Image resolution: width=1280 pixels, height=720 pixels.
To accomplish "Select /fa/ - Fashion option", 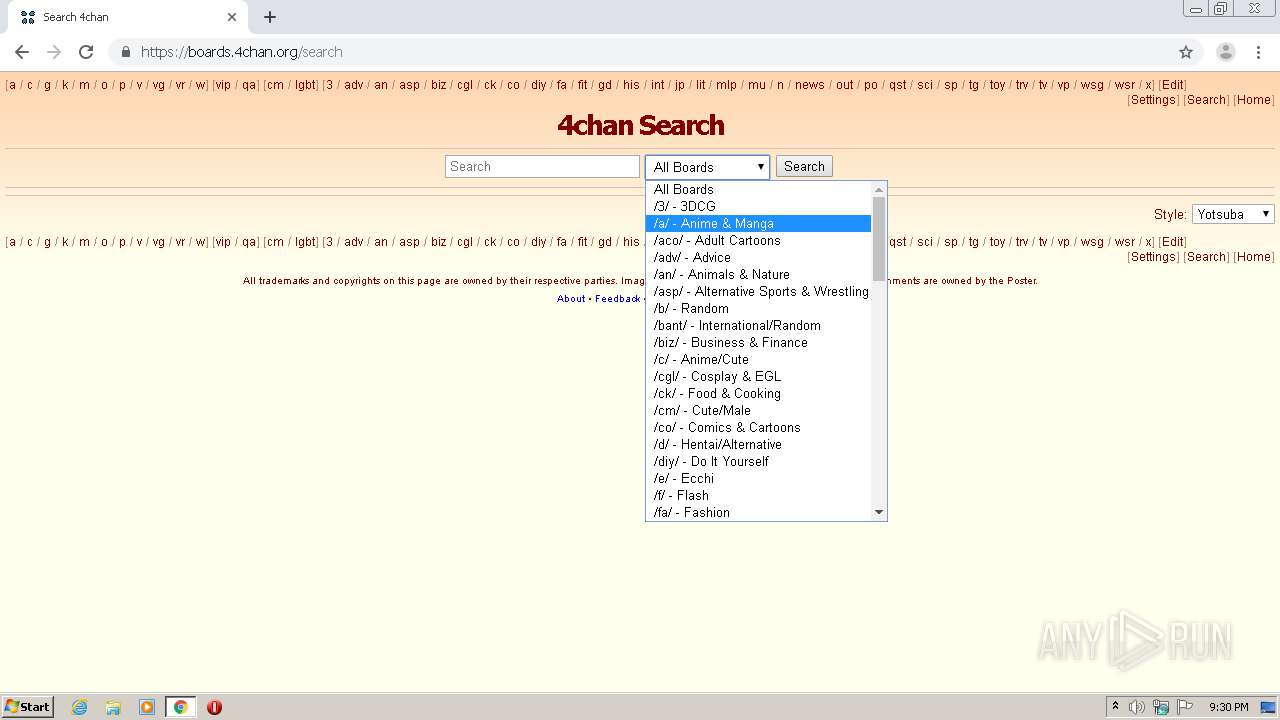I will (x=758, y=512).
